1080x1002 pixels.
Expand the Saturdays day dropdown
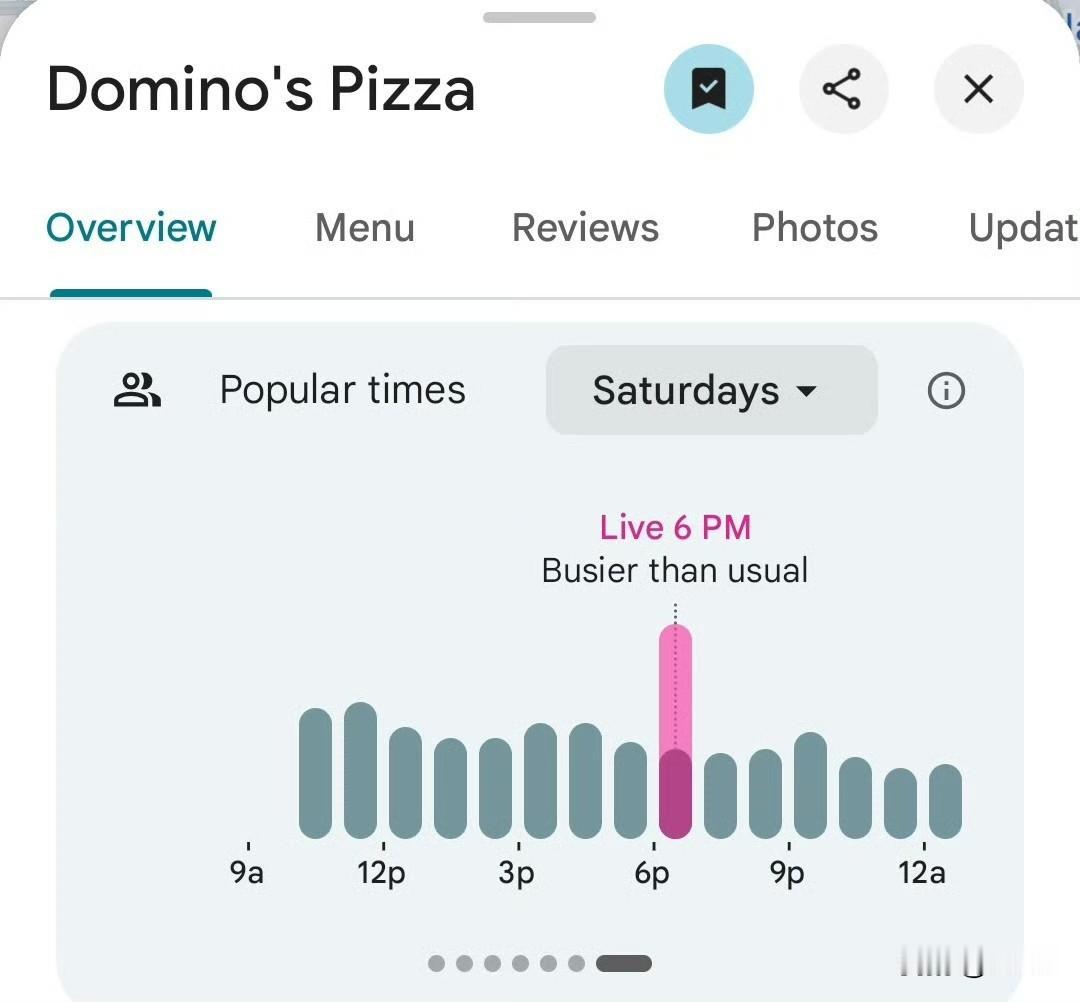(712, 390)
